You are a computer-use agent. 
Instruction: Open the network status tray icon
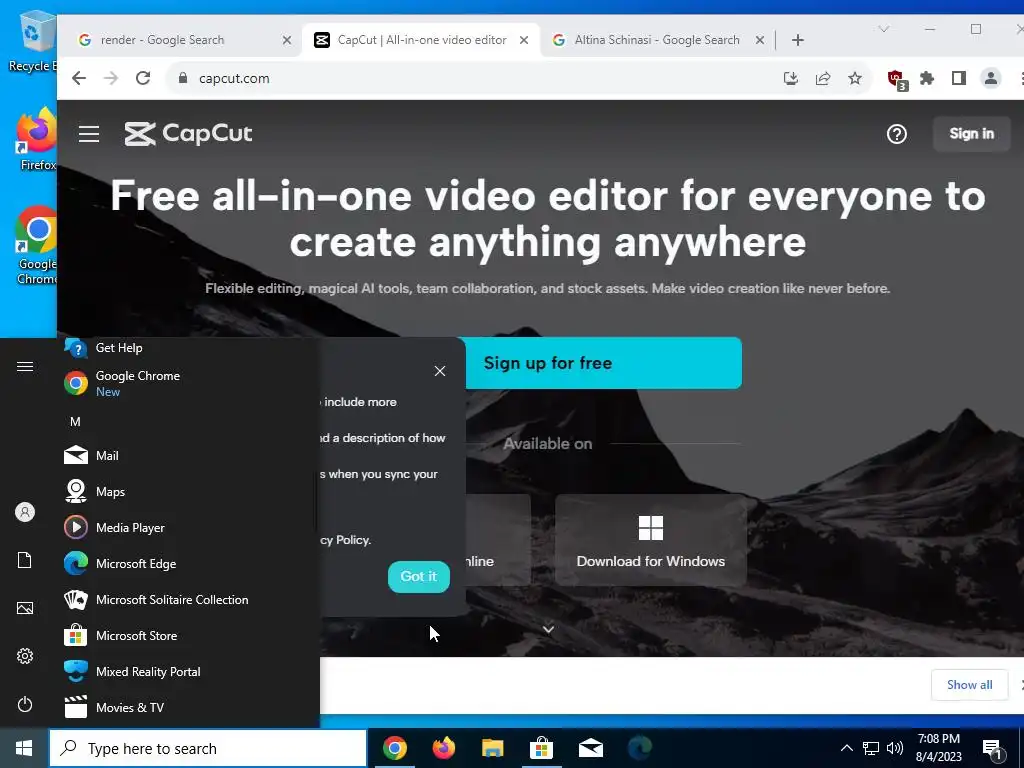871,748
